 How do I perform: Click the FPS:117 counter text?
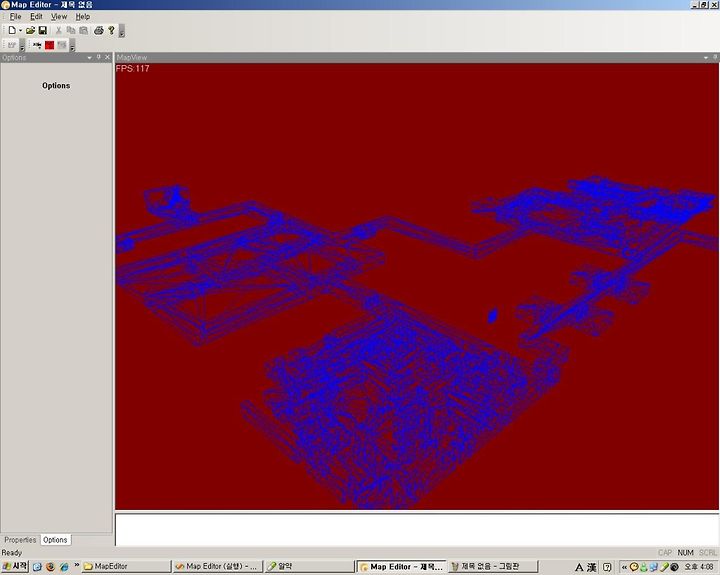pyautogui.click(x=132, y=68)
